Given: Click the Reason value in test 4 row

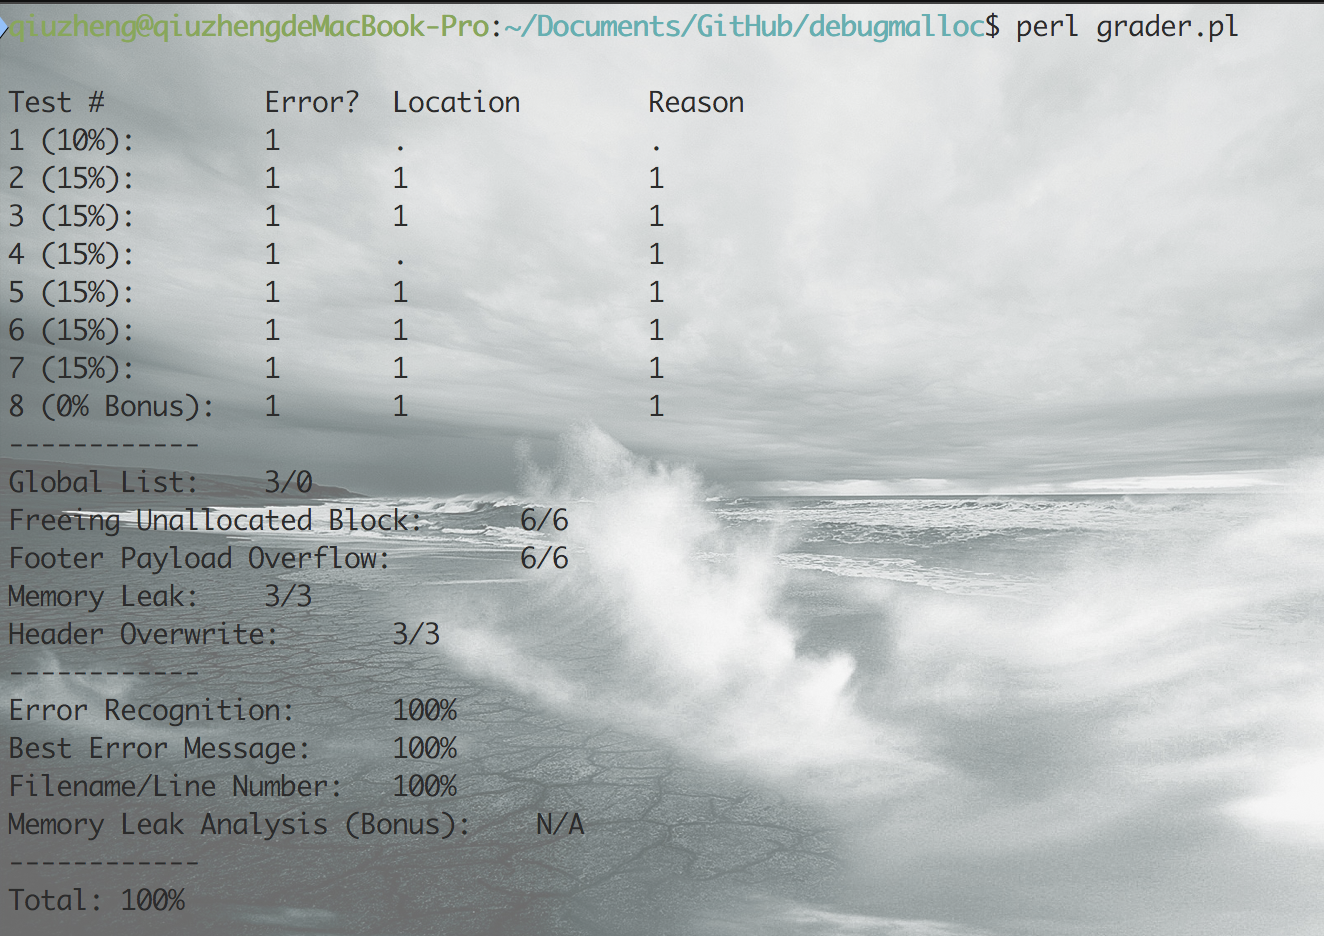Looking at the screenshot, I should [x=656, y=254].
